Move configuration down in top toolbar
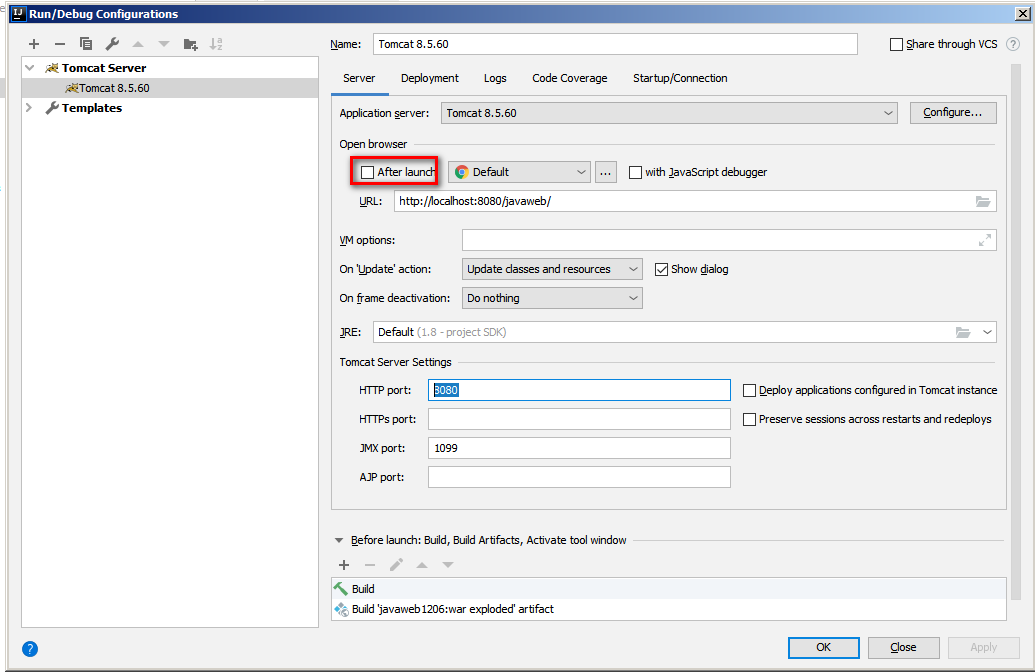The width and height of the screenshot is (1035, 672). pyautogui.click(x=164, y=44)
